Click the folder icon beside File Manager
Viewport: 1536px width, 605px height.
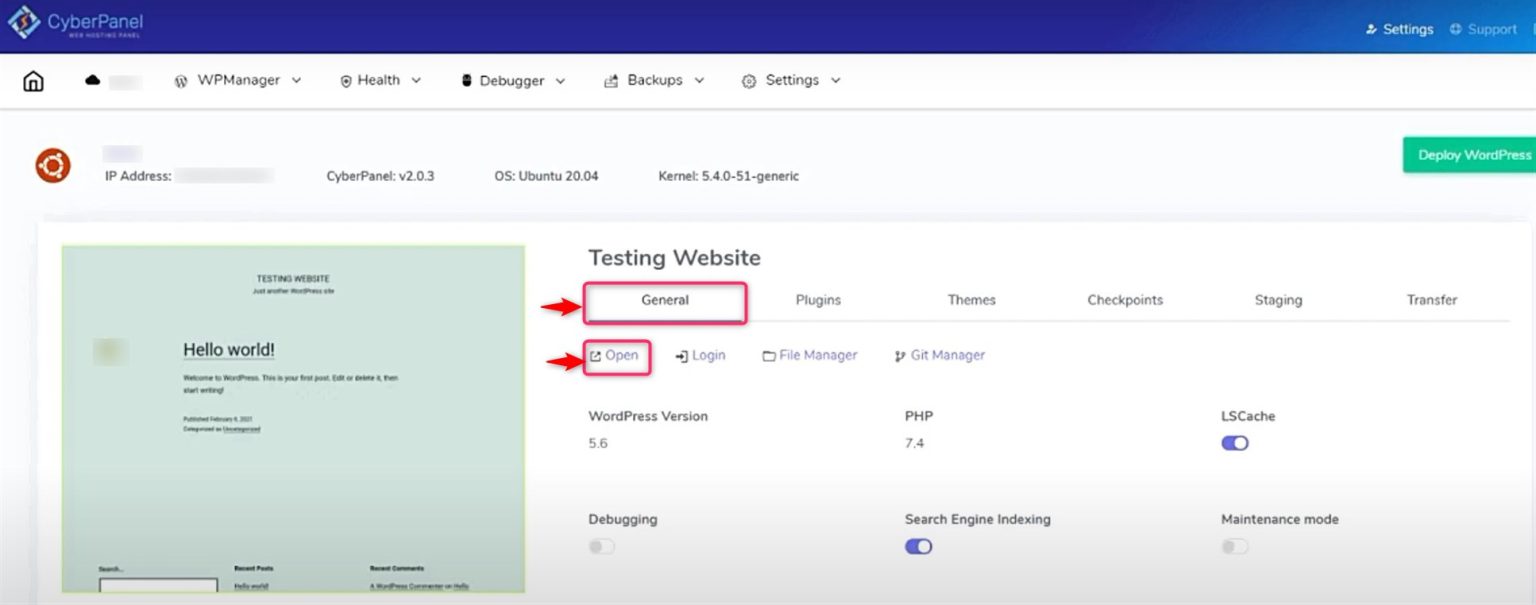coord(769,356)
